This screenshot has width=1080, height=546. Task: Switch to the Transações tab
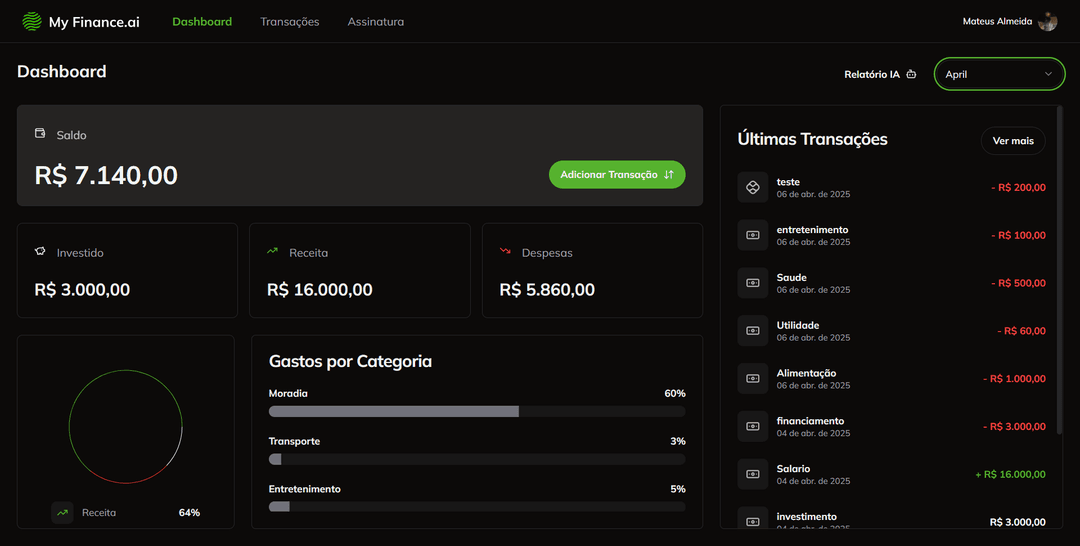tap(289, 22)
